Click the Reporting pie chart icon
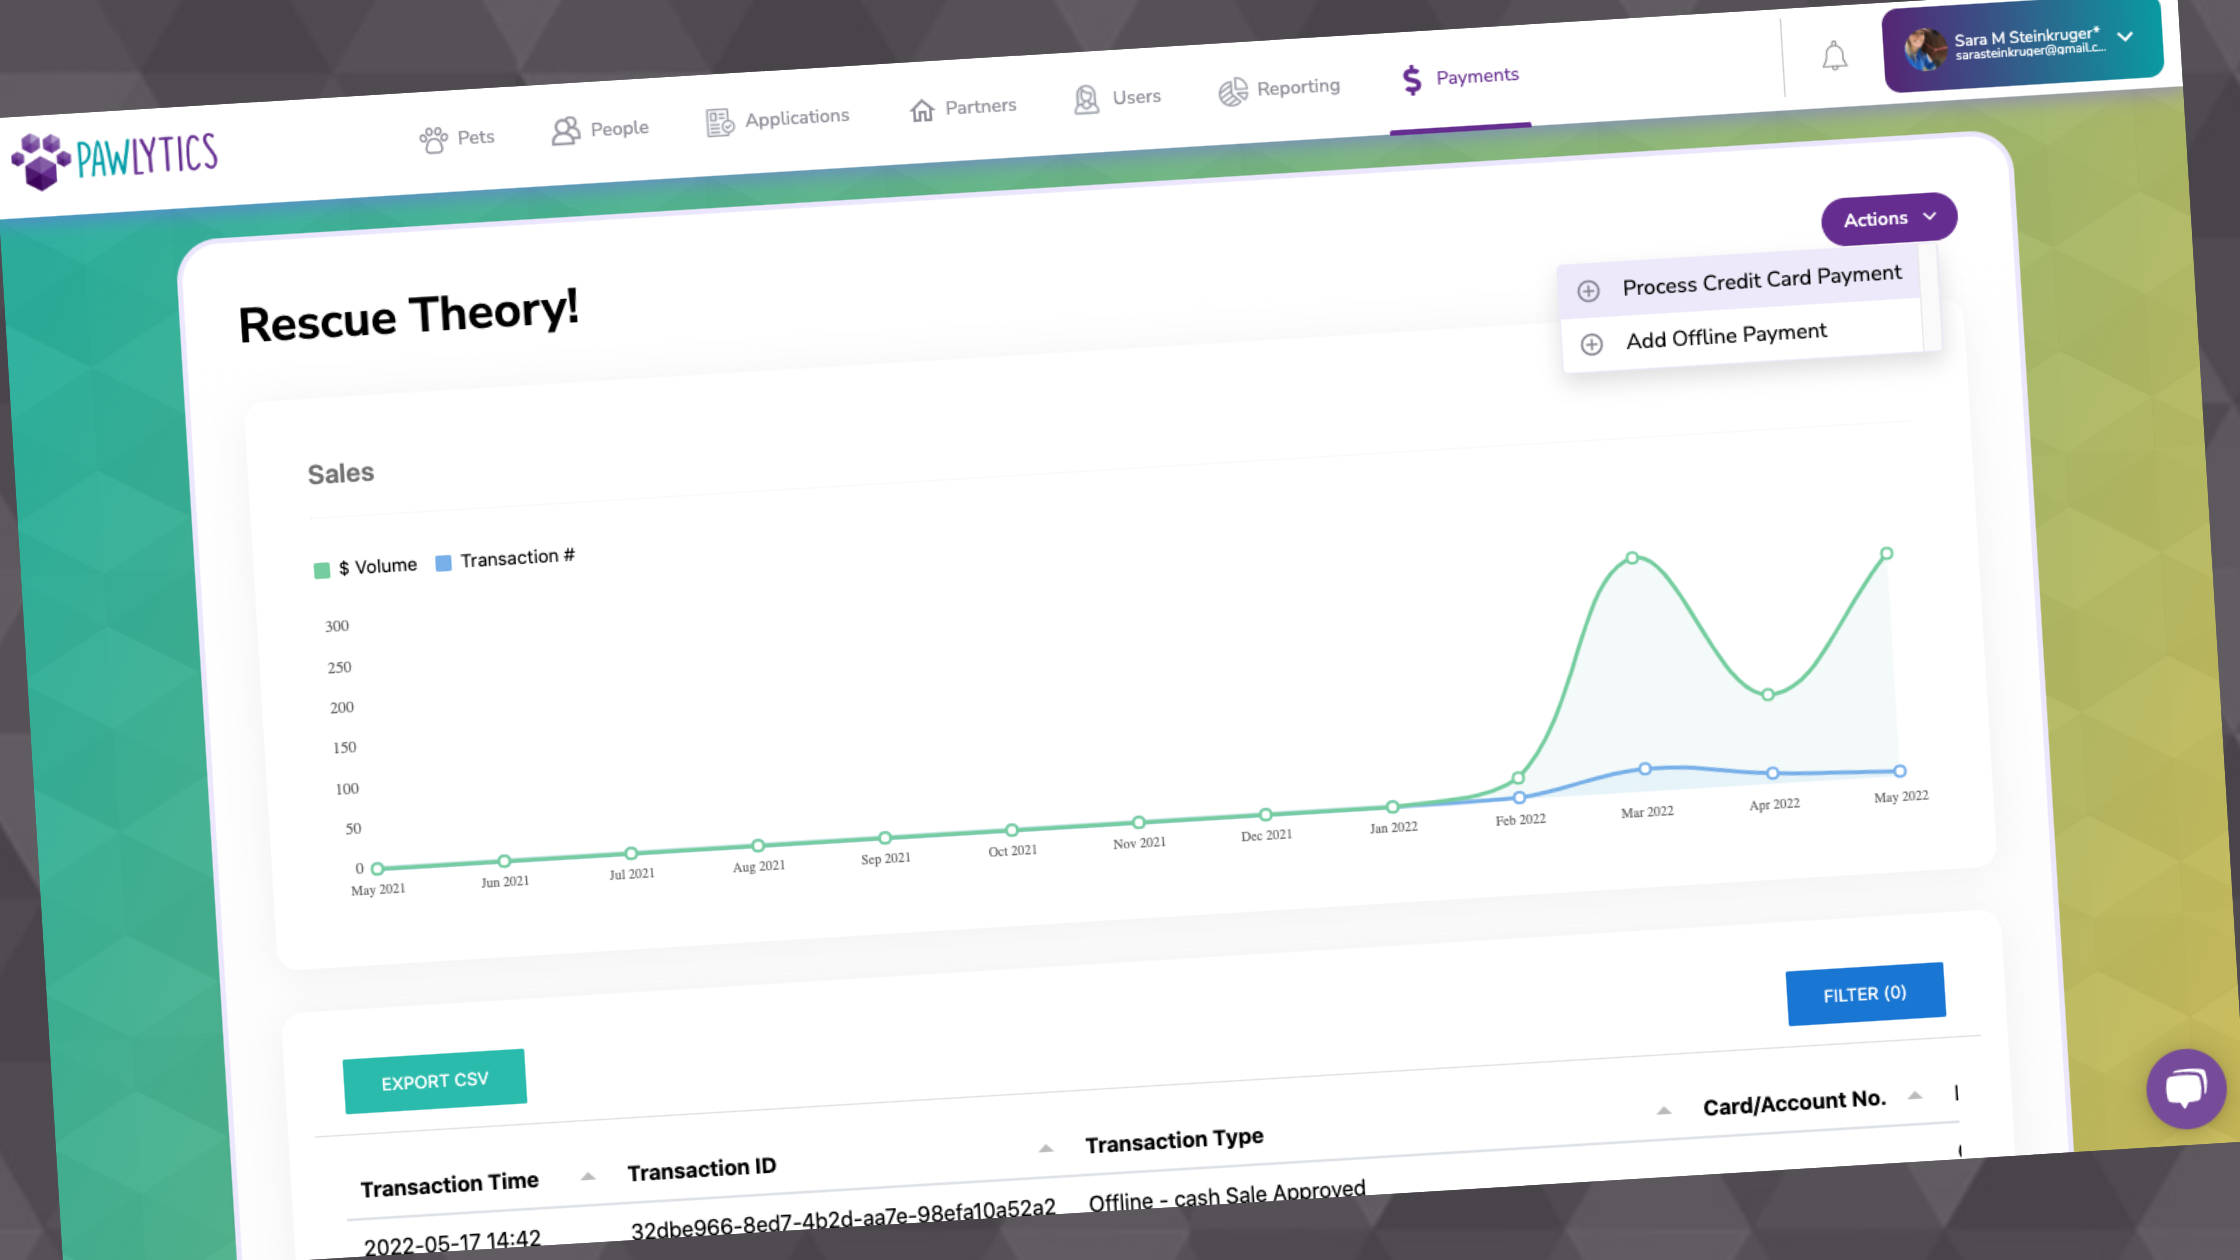This screenshot has width=2240, height=1260. point(1233,92)
